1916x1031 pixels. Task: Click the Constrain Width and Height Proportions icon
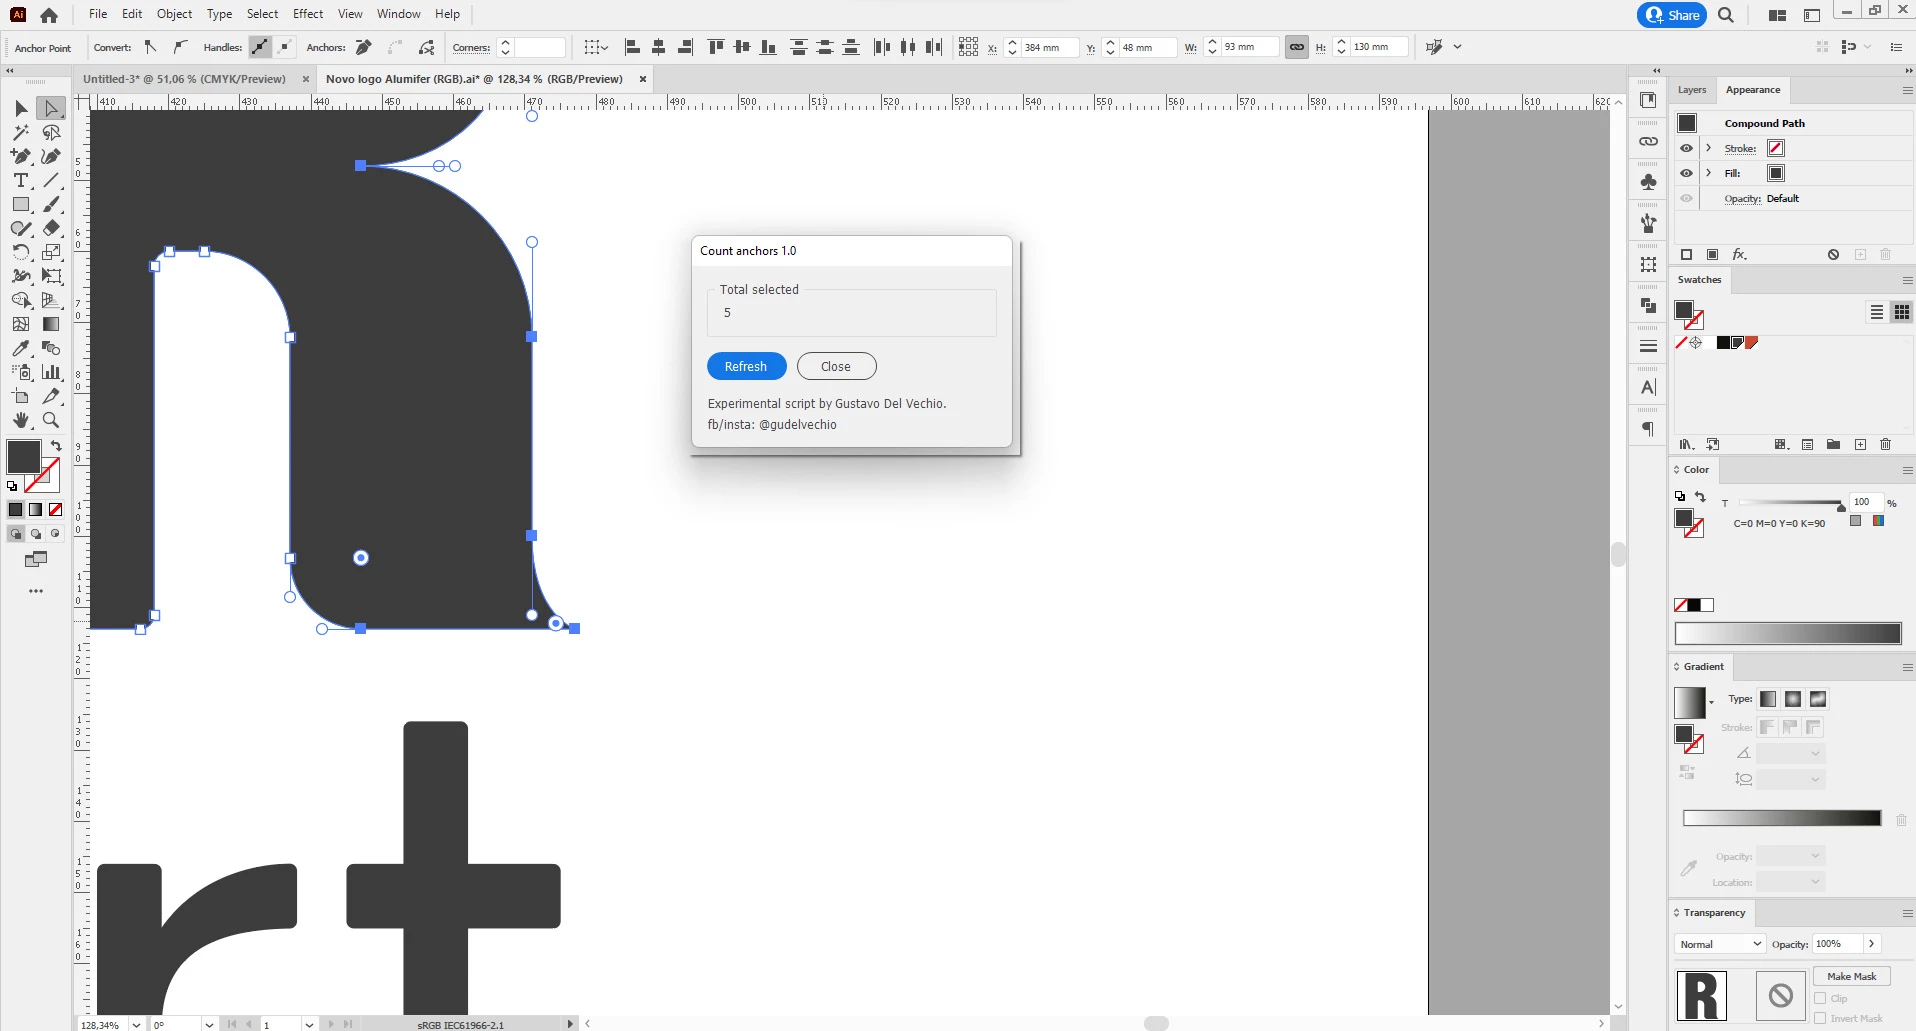[1297, 47]
